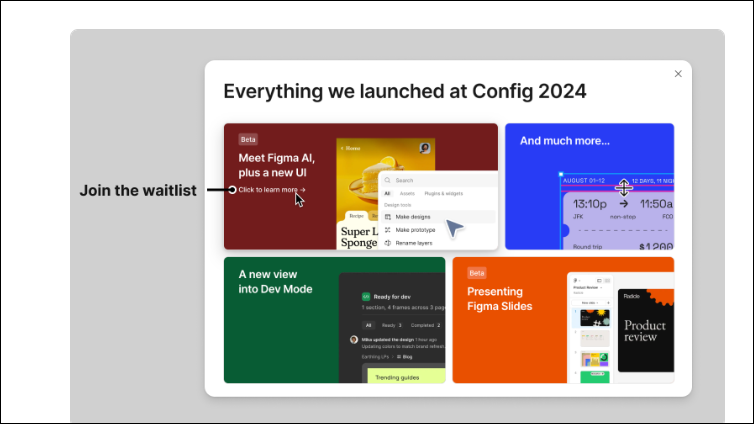Open the 'A new view into Dev Mode' card

pyautogui.click(x=335, y=320)
